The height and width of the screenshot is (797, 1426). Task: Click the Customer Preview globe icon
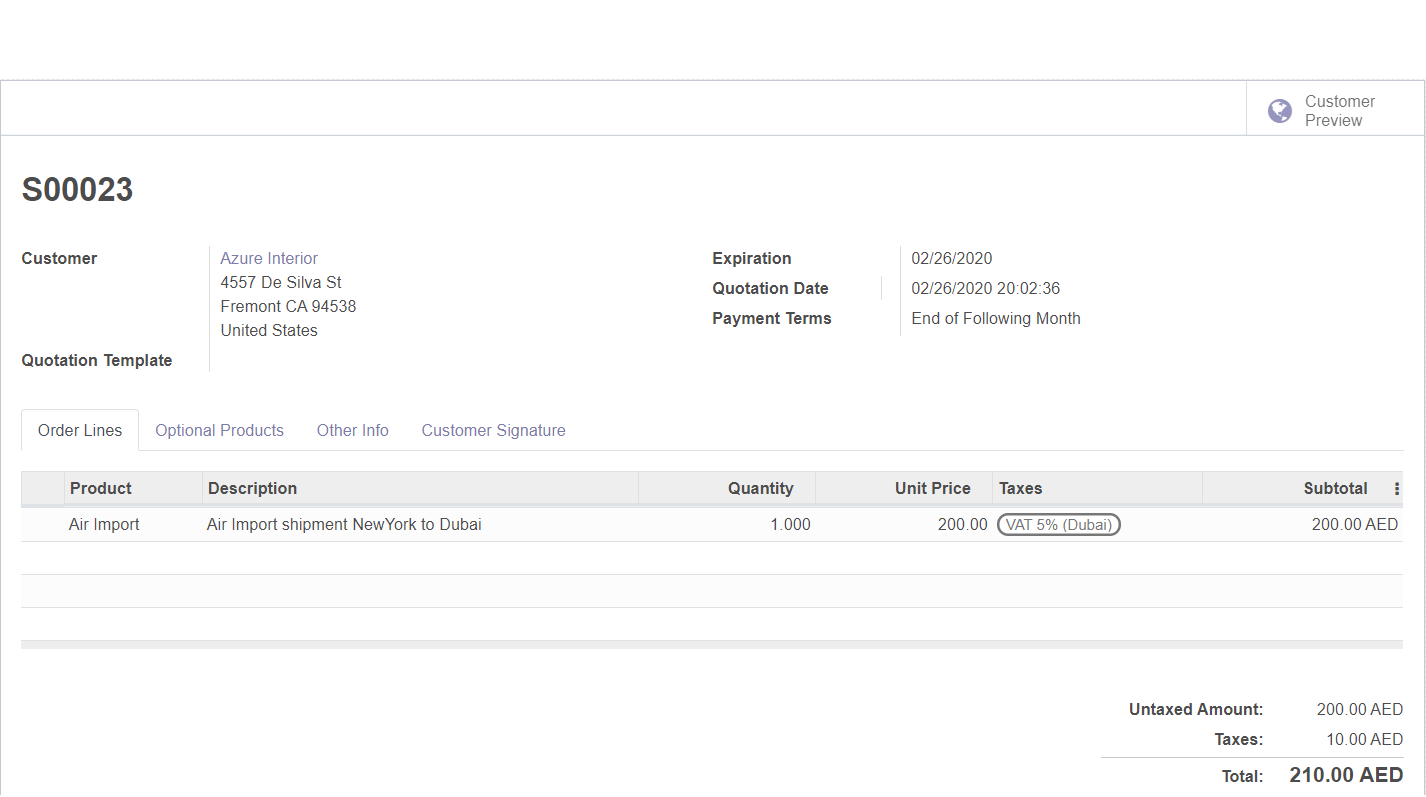[x=1279, y=111]
